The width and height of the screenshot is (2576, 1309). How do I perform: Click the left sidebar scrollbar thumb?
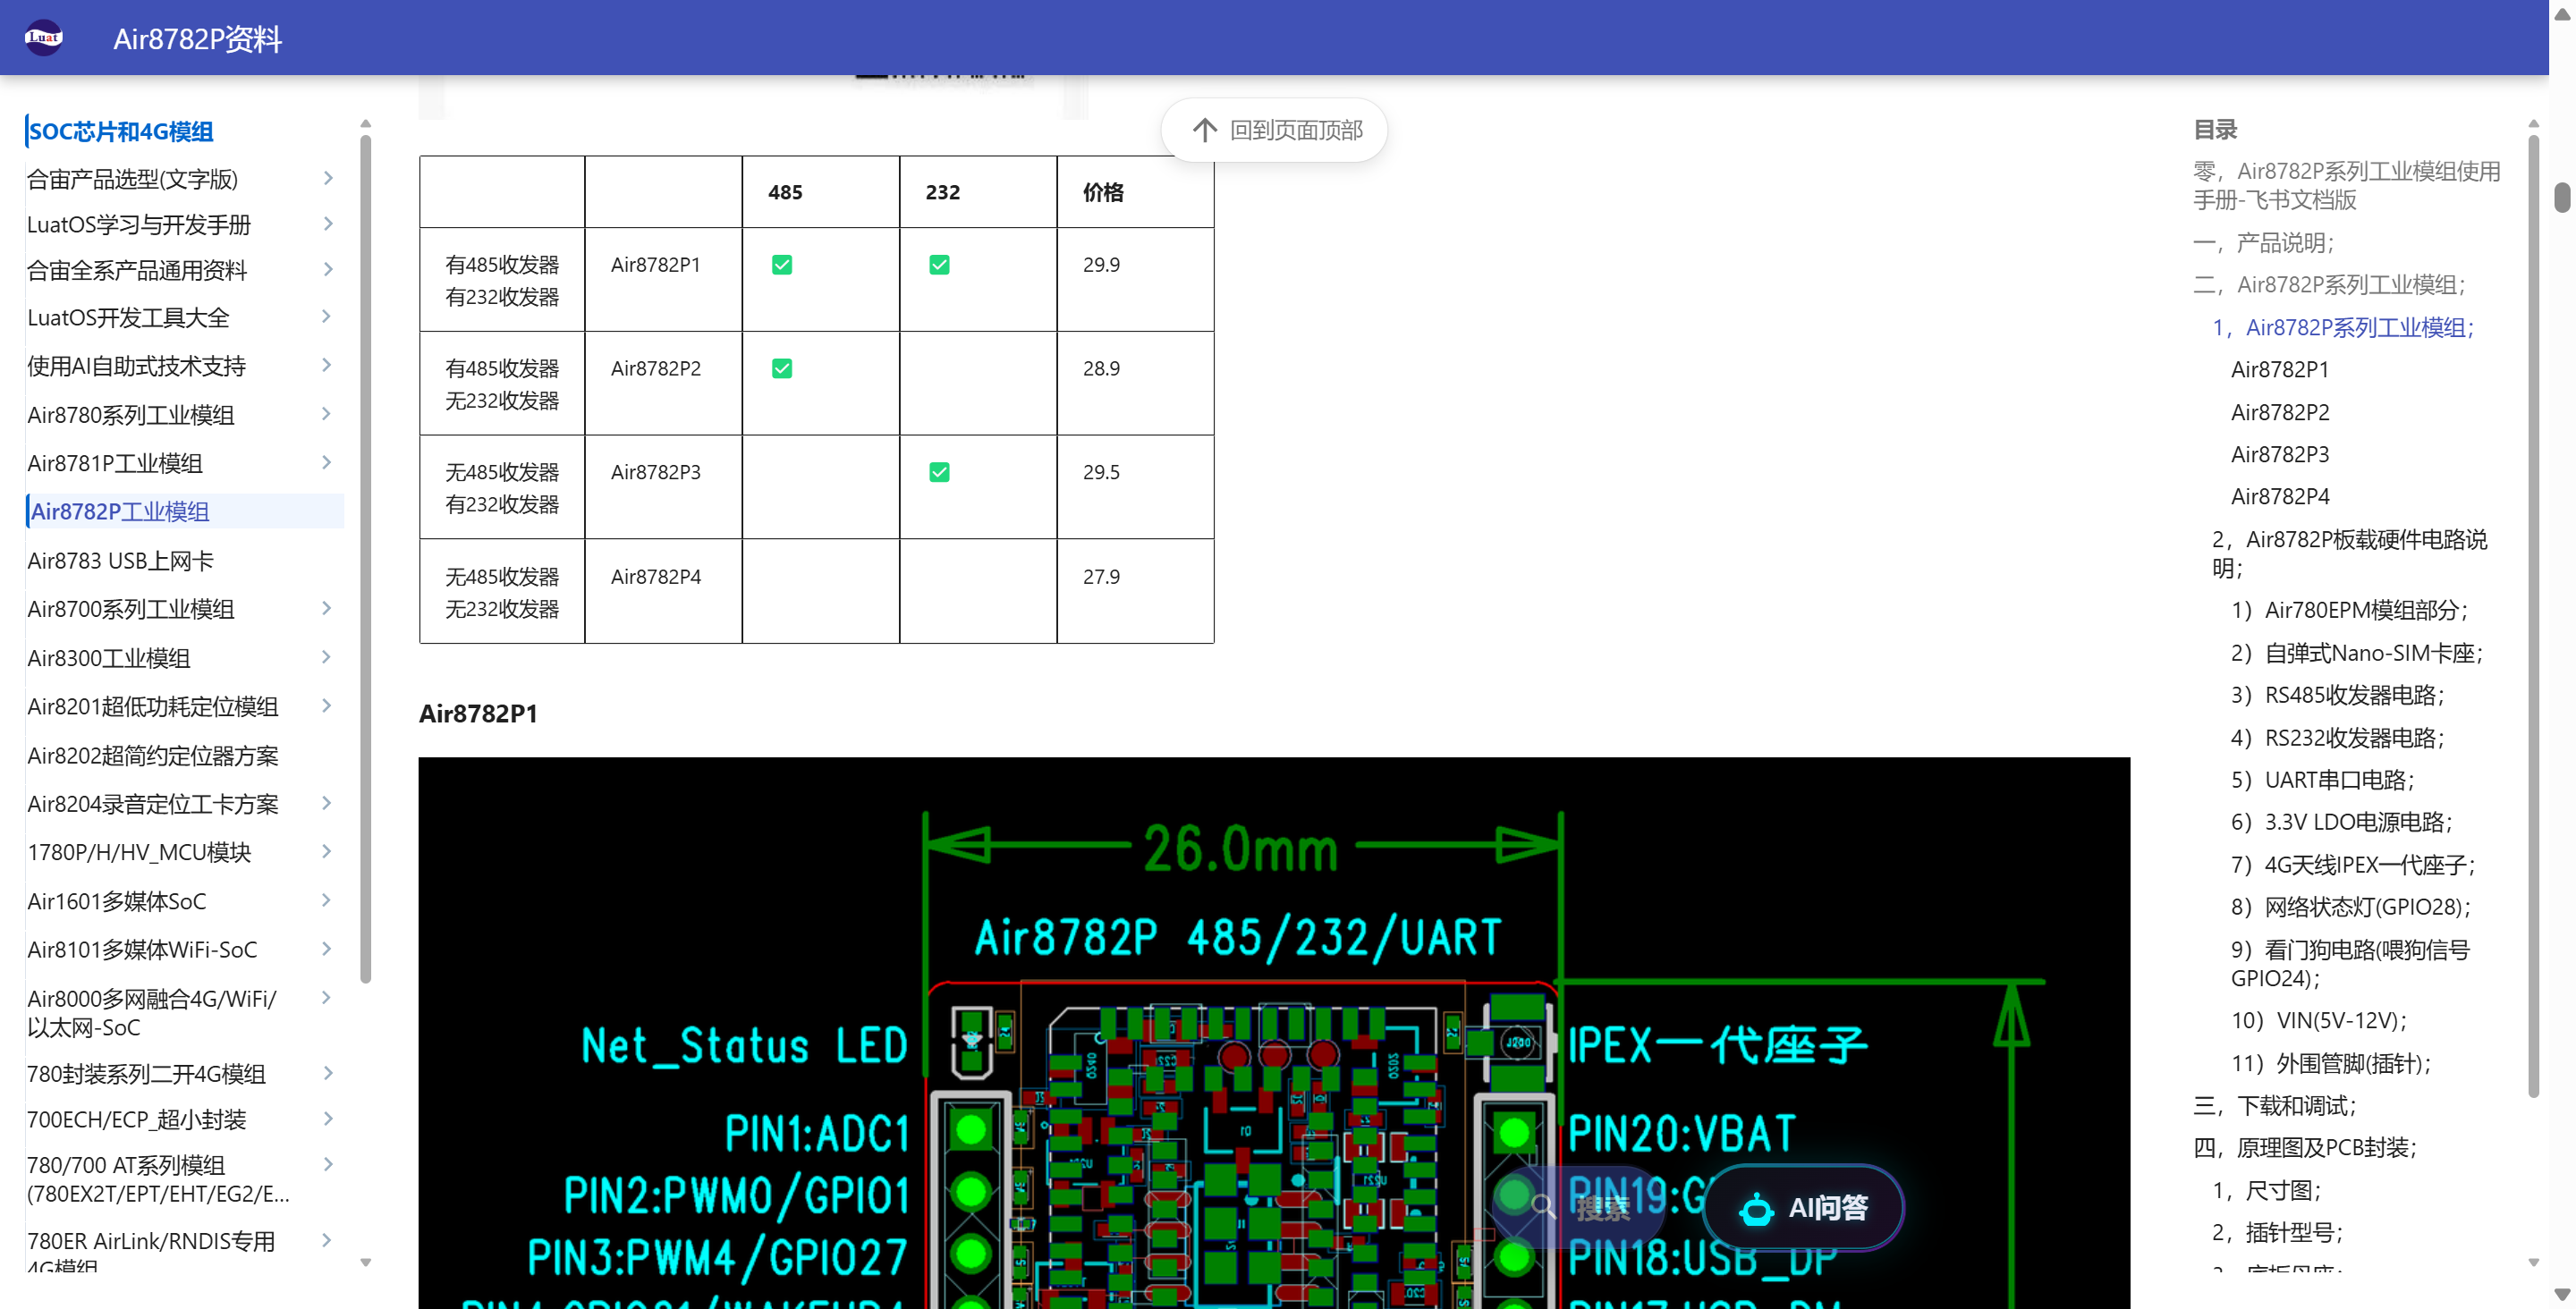tap(366, 559)
